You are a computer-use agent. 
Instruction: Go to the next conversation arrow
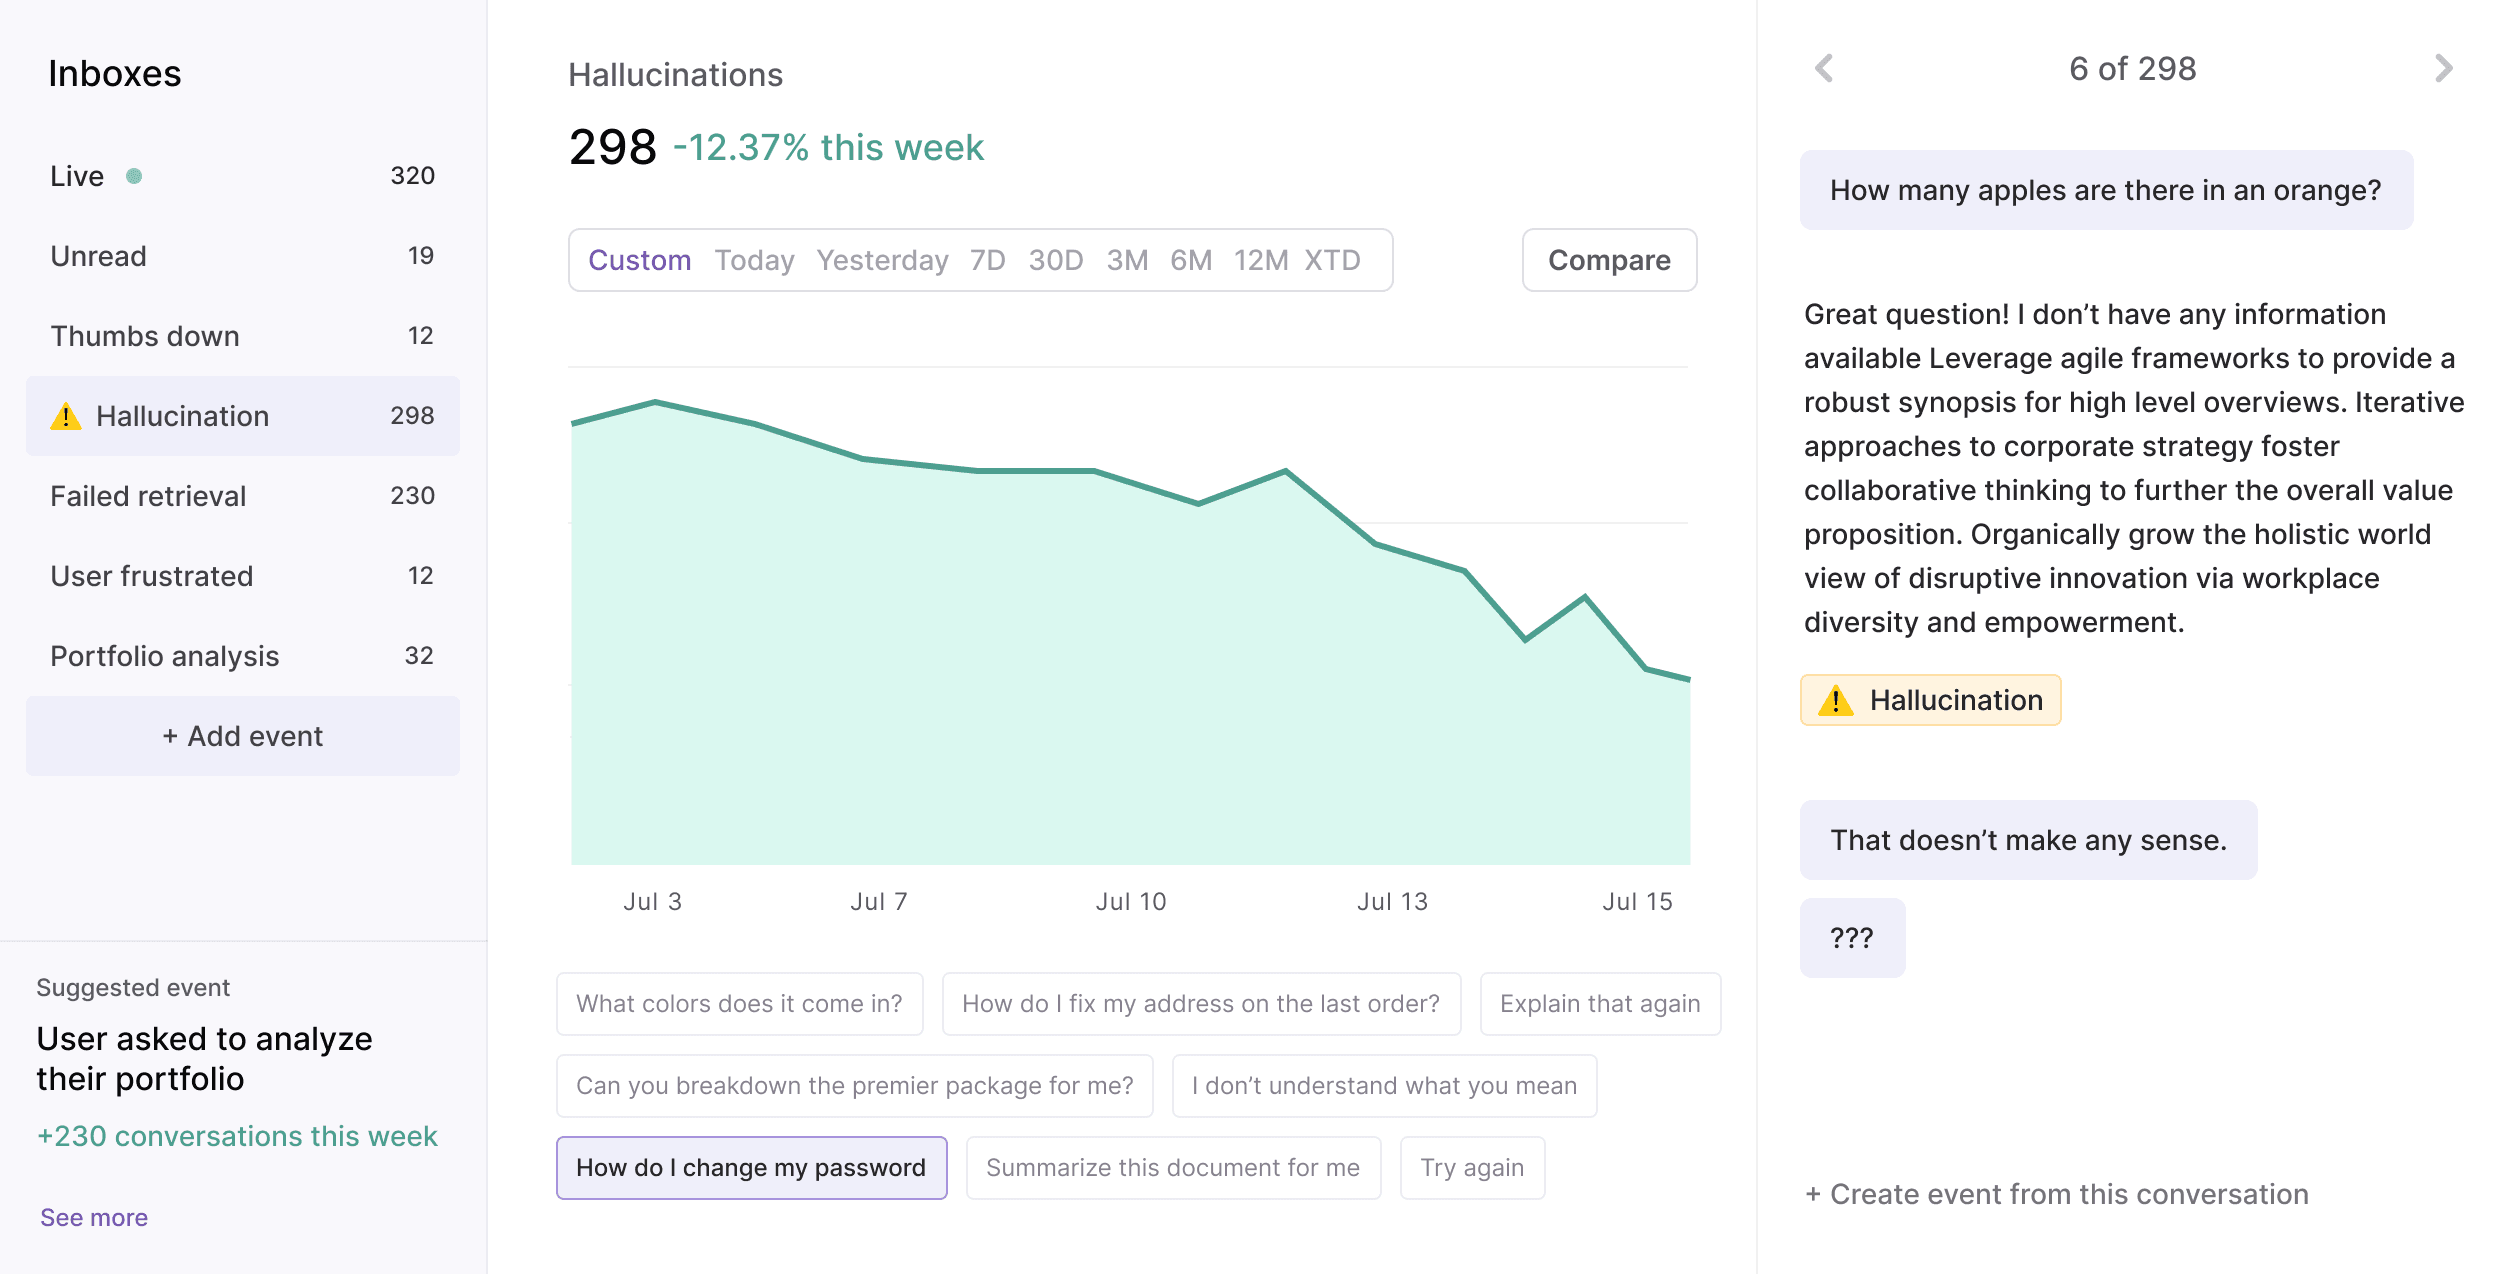pos(2443,69)
